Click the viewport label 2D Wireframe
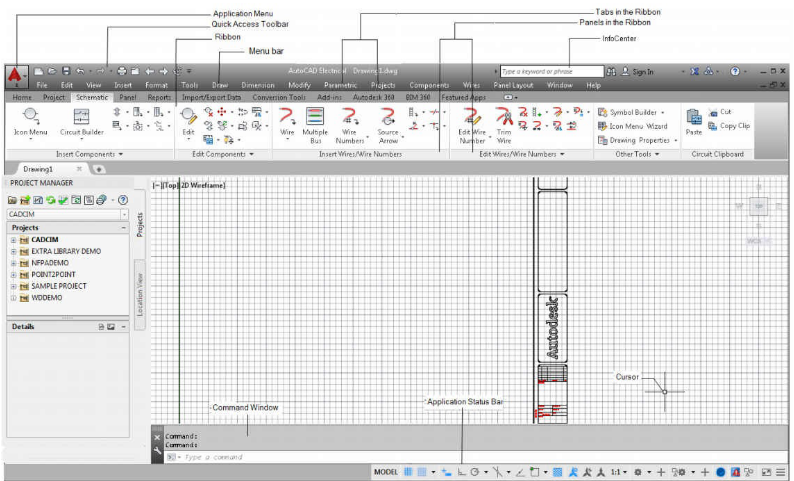The image size is (794, 481). coord(203,185)
